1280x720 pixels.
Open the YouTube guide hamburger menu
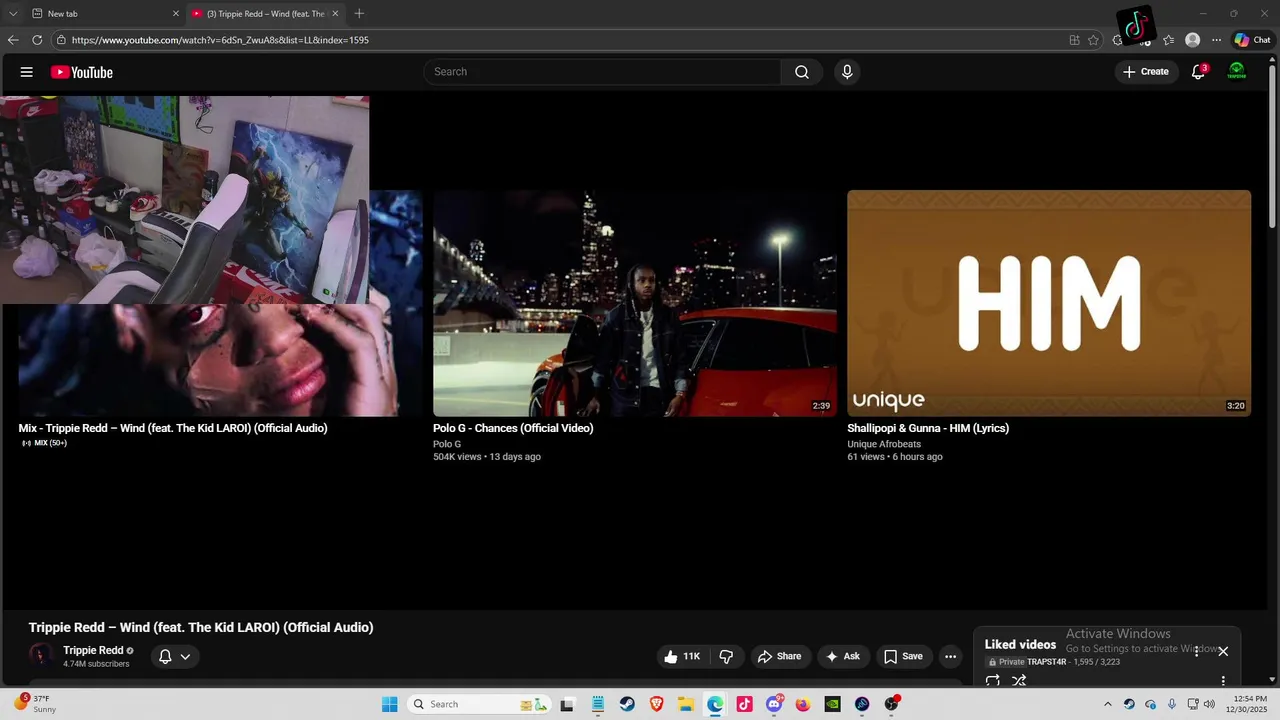pos(27,72)
